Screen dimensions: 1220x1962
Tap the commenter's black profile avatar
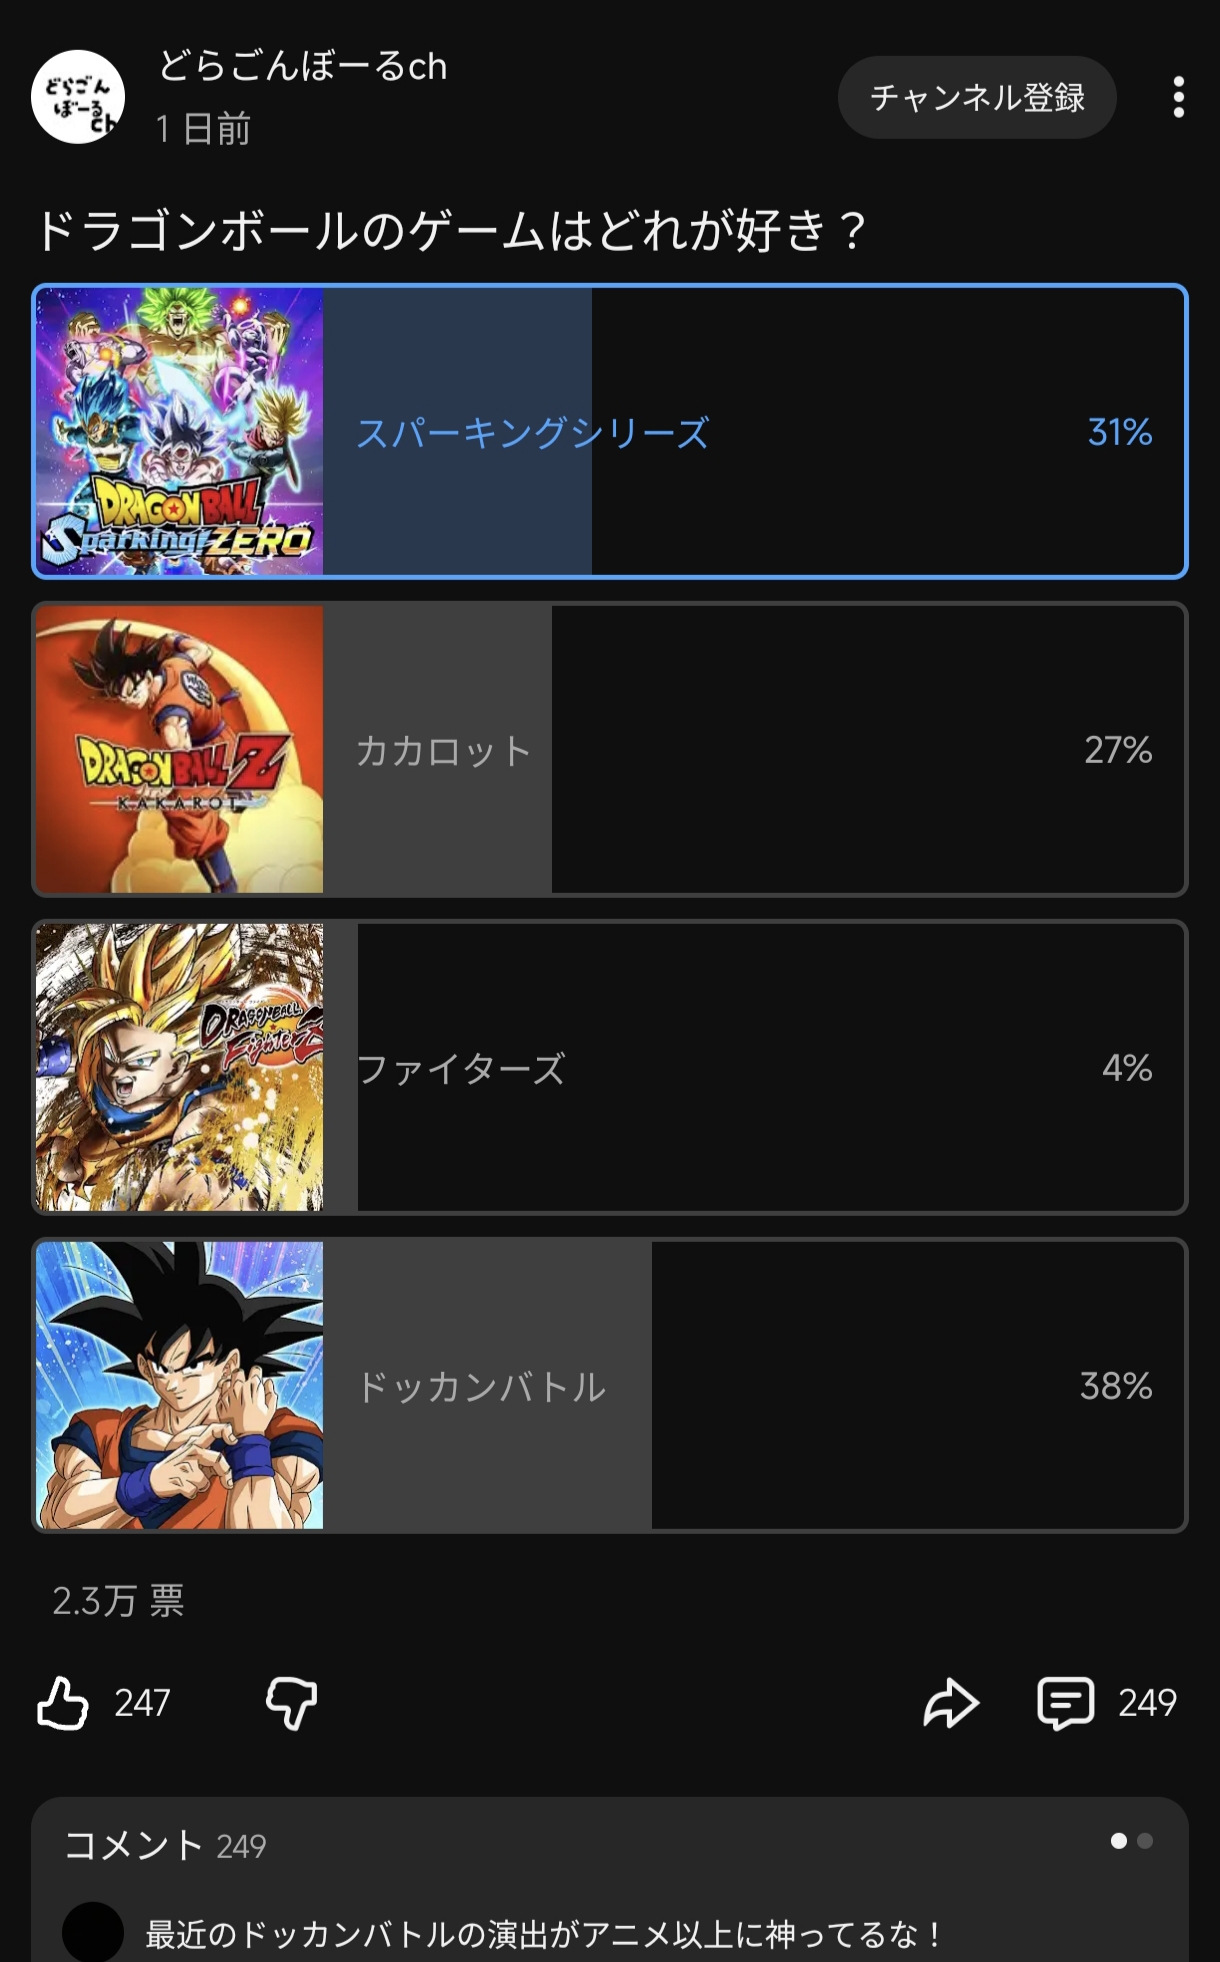(93, 1932)
